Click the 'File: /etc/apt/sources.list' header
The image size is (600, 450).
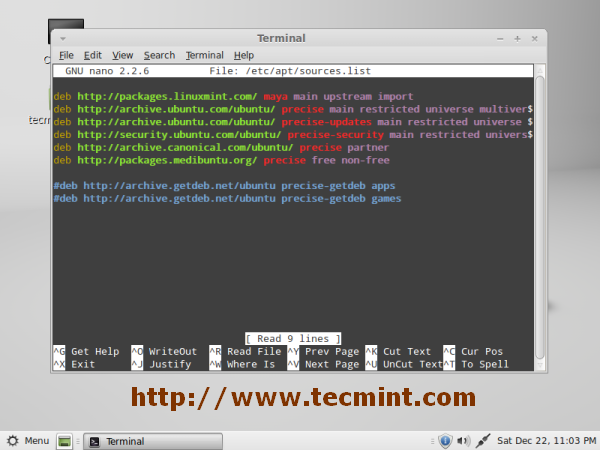(x=290, y=71)
